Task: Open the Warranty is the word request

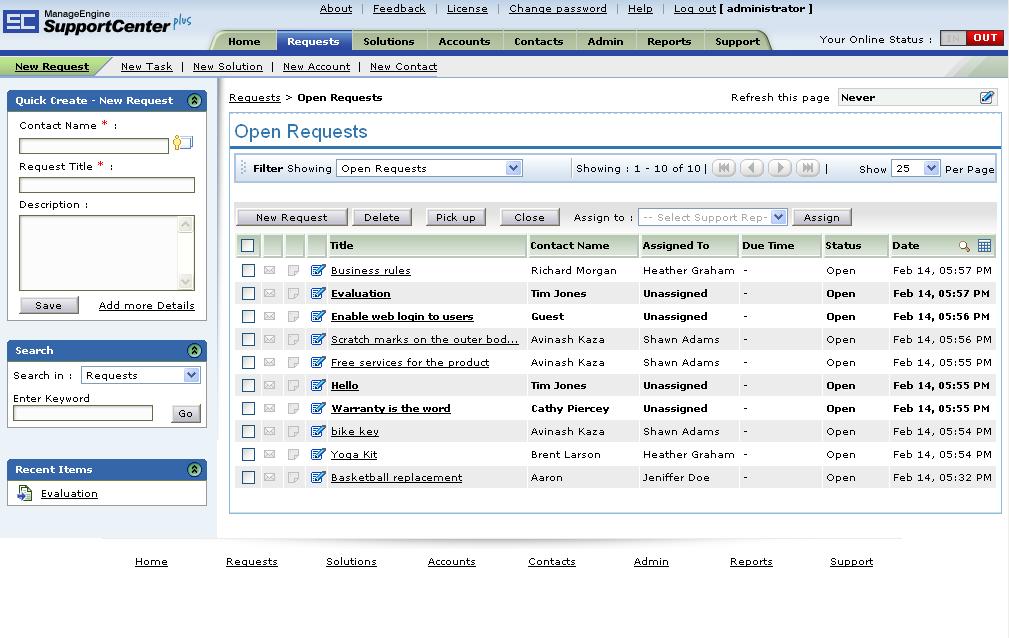Action: click(x=391, y=409)
